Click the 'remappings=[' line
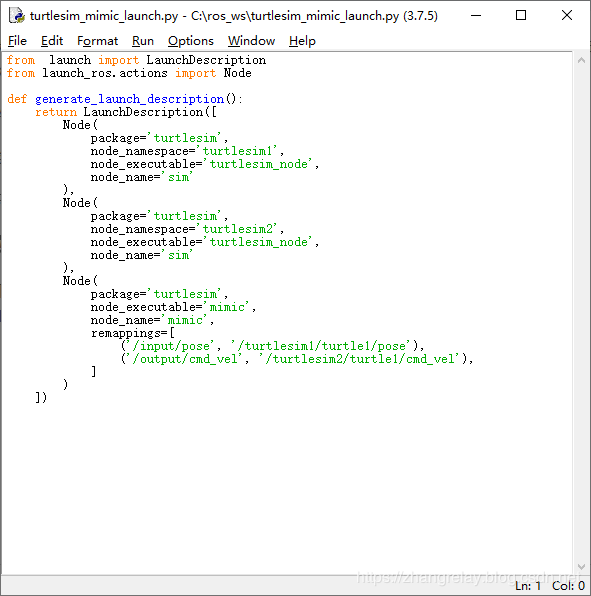Image resolution: width=591 pixels, height=596 pixels. pos(133,333)
